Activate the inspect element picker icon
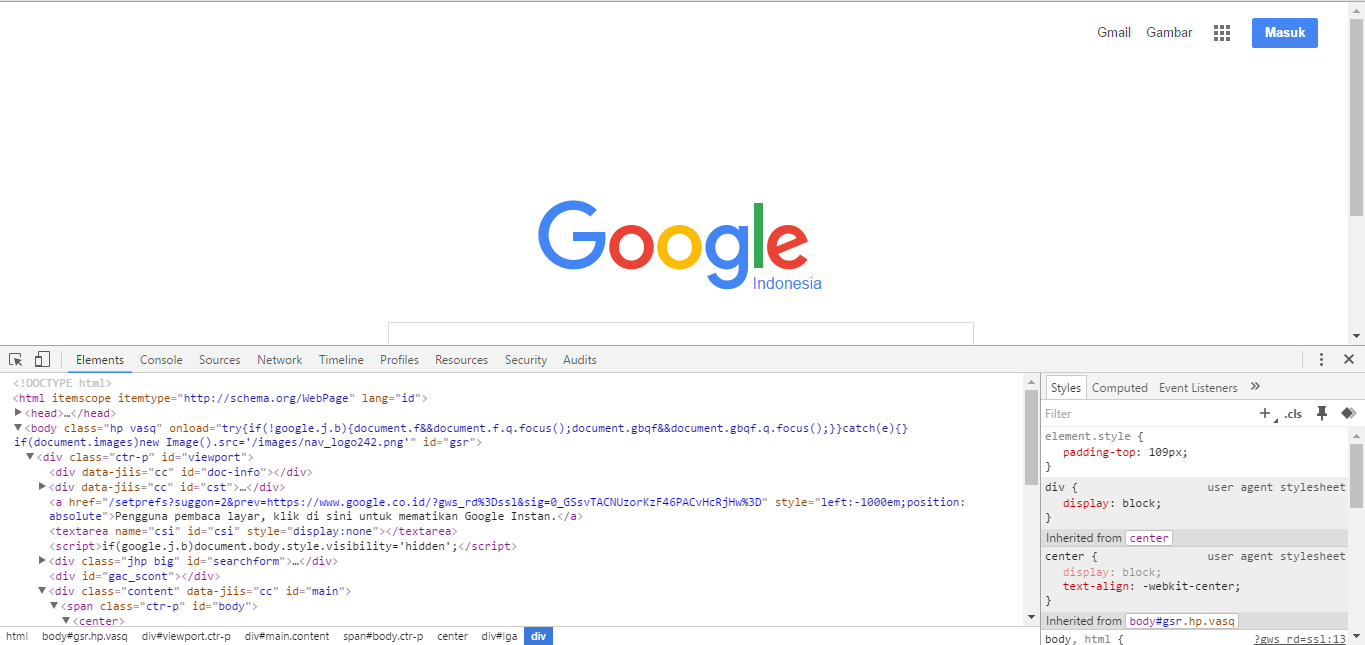The width and height of the screenshot is (1365, 645). [16, 360]
